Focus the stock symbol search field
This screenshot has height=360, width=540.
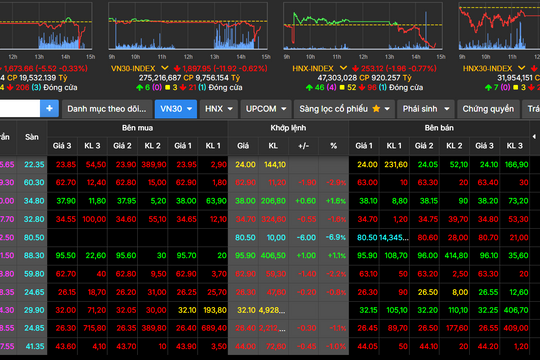pos(20,109)
